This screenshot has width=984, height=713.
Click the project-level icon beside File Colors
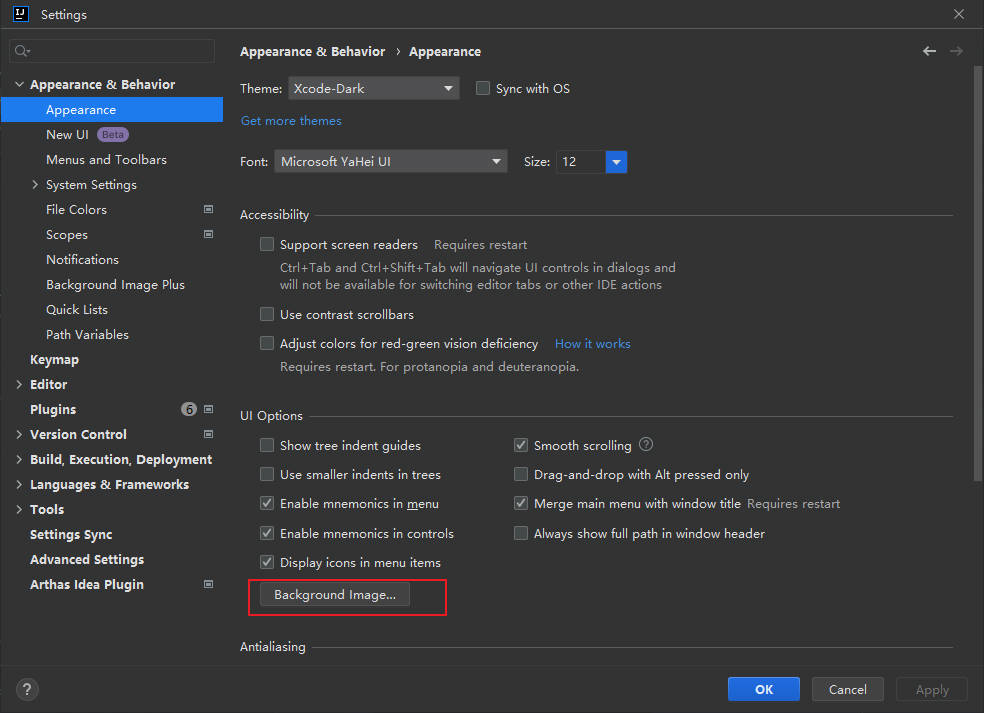click(x=208, y=209)
